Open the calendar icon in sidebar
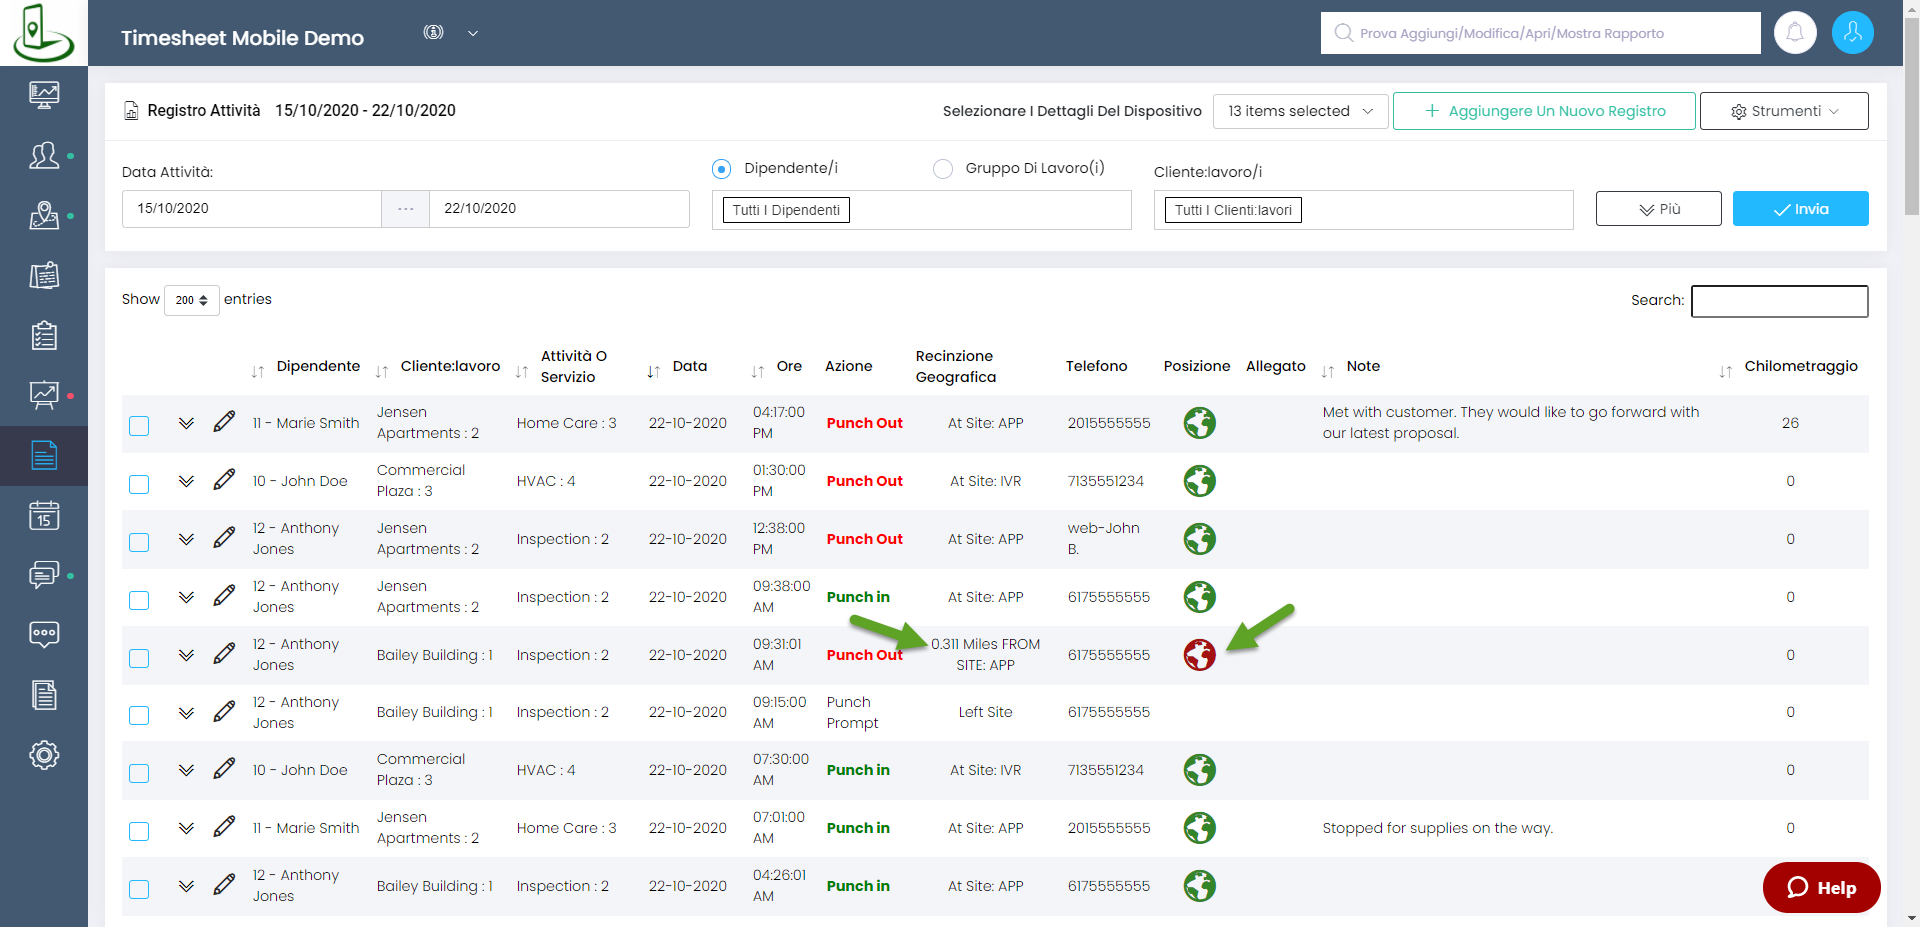Image resolution: width=1920 pixels, height=927 pixels. (44, 516)
